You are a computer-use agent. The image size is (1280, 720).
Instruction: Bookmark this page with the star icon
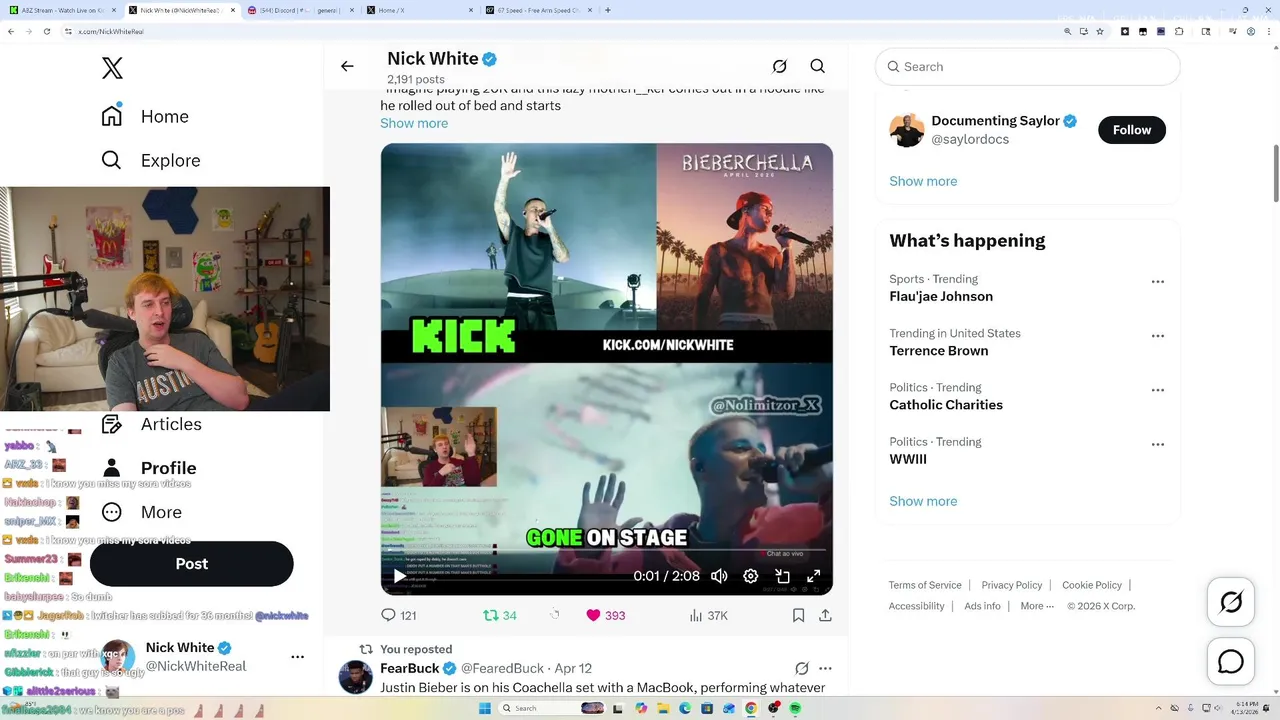point(1100,31)
